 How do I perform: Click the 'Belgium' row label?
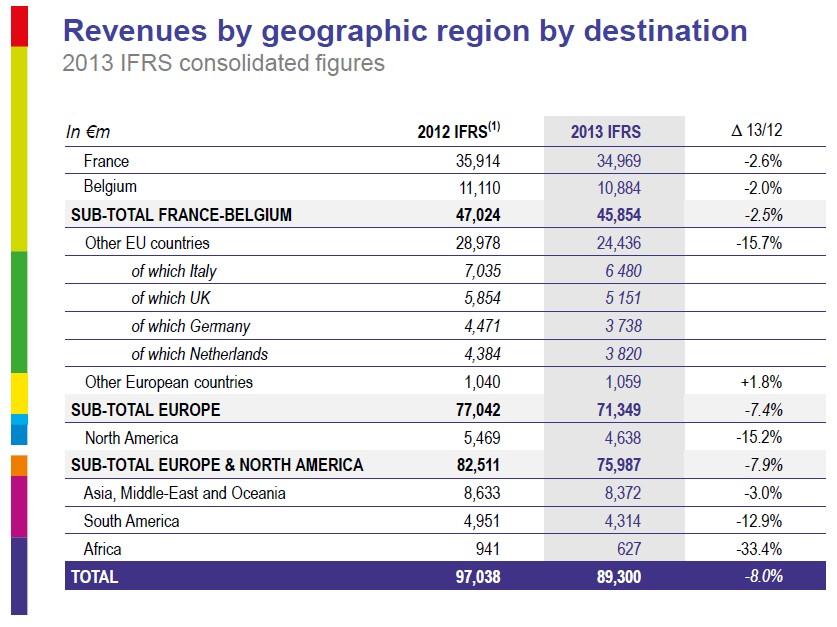[x=110, y=187]
